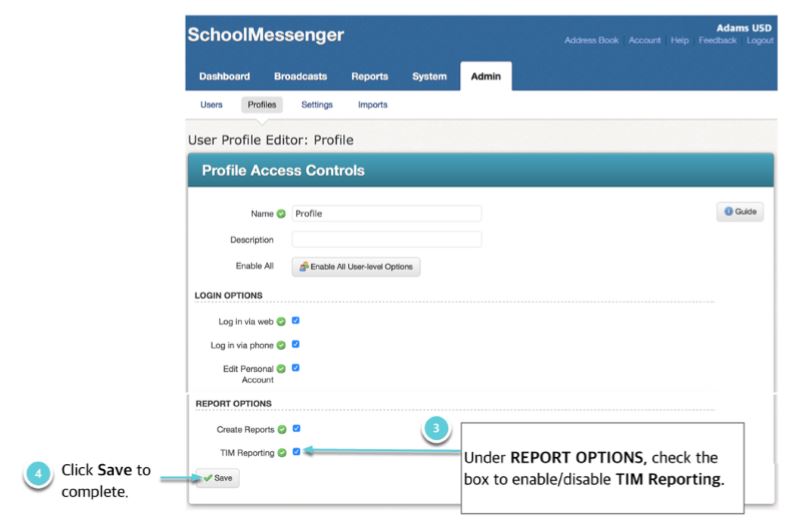Toggle the Create Reports checkbox
Image resolution: width=797 pixels, height=527 pixels.
tap(297, 428)
